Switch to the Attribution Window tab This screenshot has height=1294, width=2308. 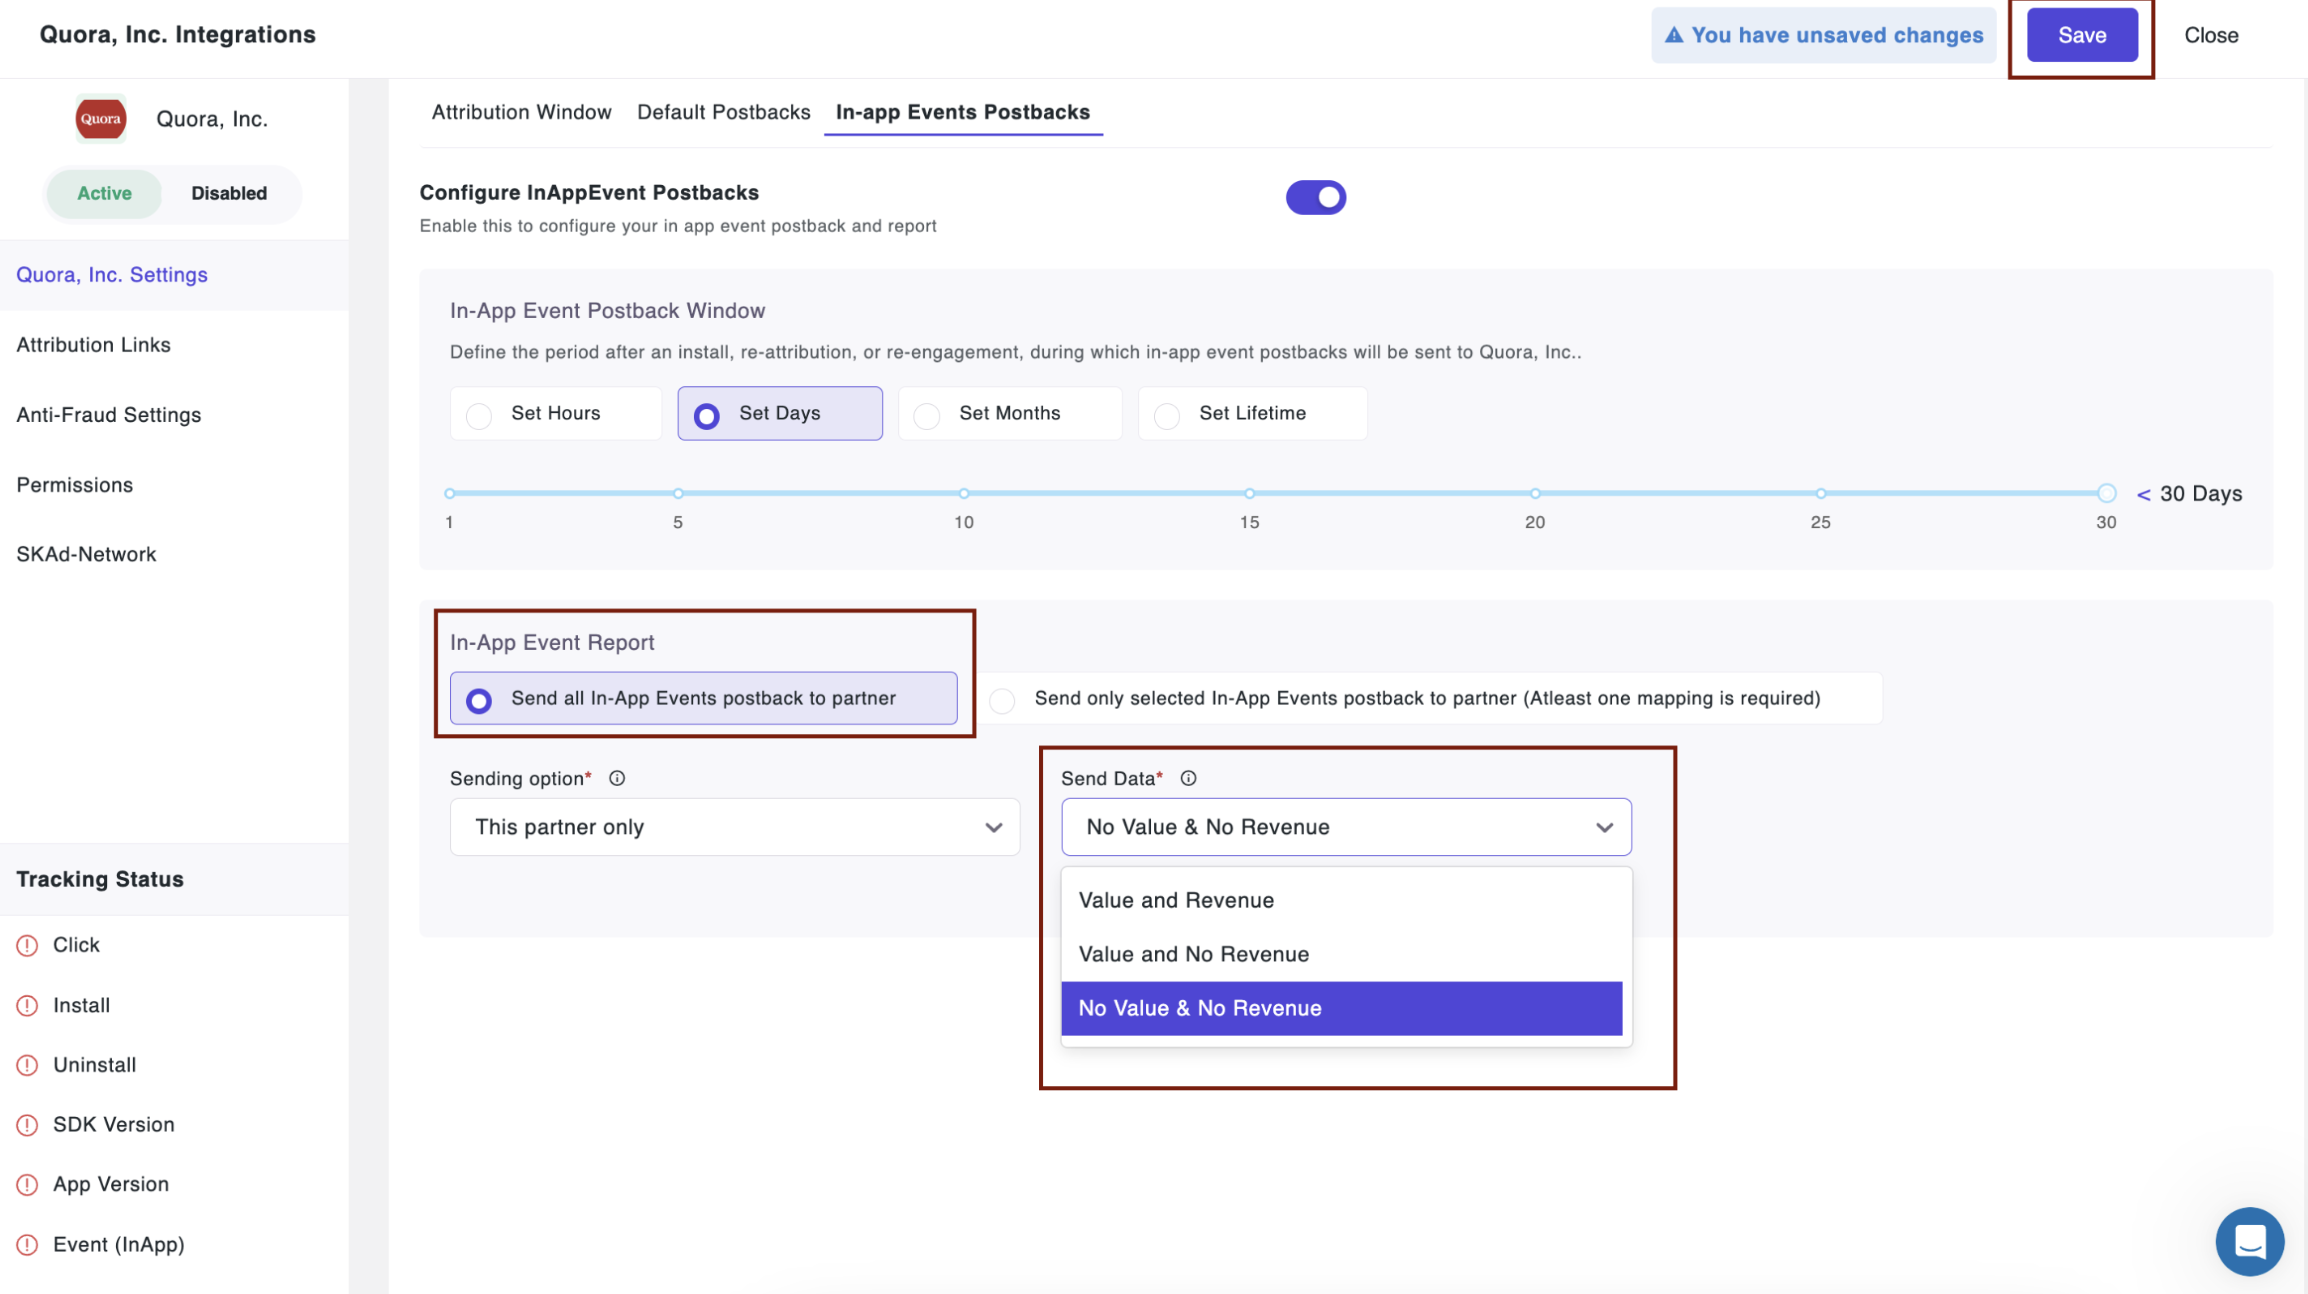click(x=521, y=112)
